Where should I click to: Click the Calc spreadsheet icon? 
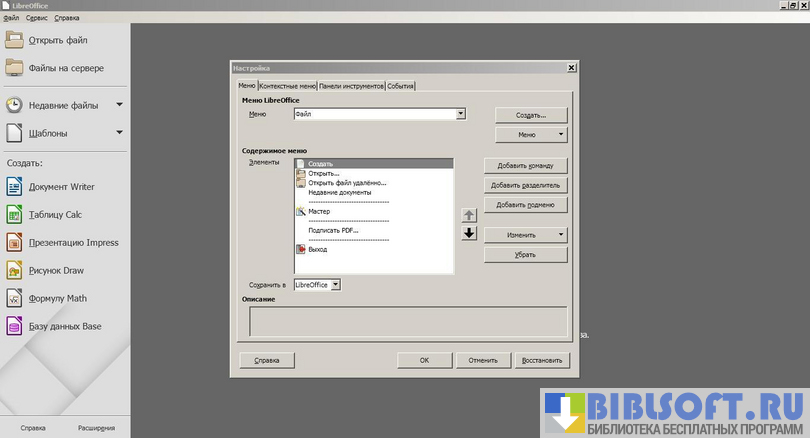click(x=14, y=214)
